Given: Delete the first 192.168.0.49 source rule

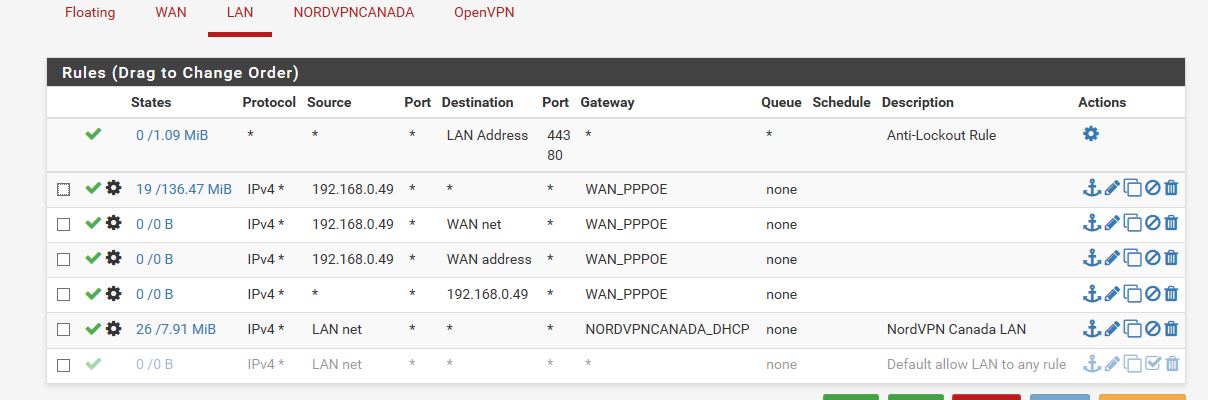Looking at the screenshot, I should (x=1171, y=189).
